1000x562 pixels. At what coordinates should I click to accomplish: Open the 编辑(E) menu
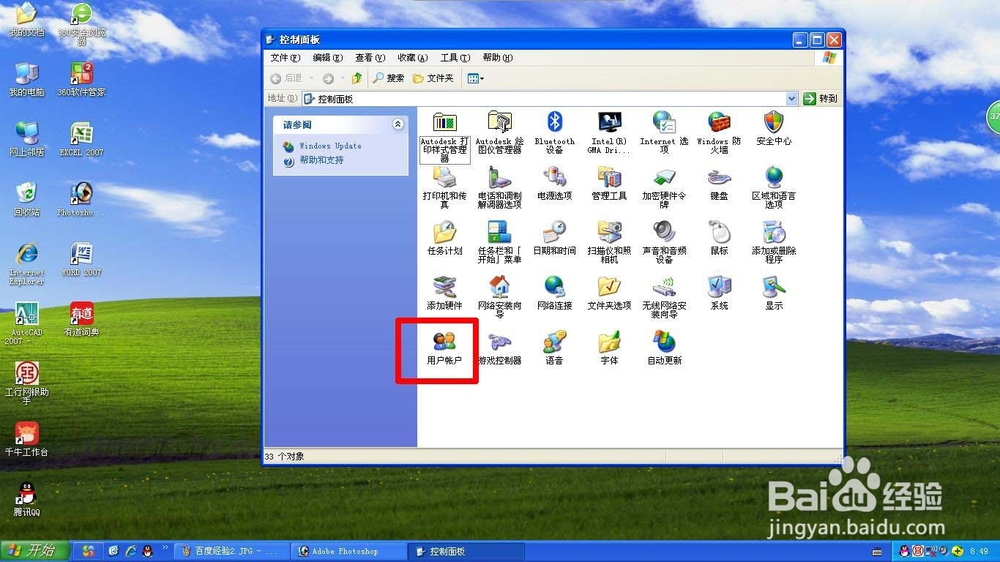327,57
